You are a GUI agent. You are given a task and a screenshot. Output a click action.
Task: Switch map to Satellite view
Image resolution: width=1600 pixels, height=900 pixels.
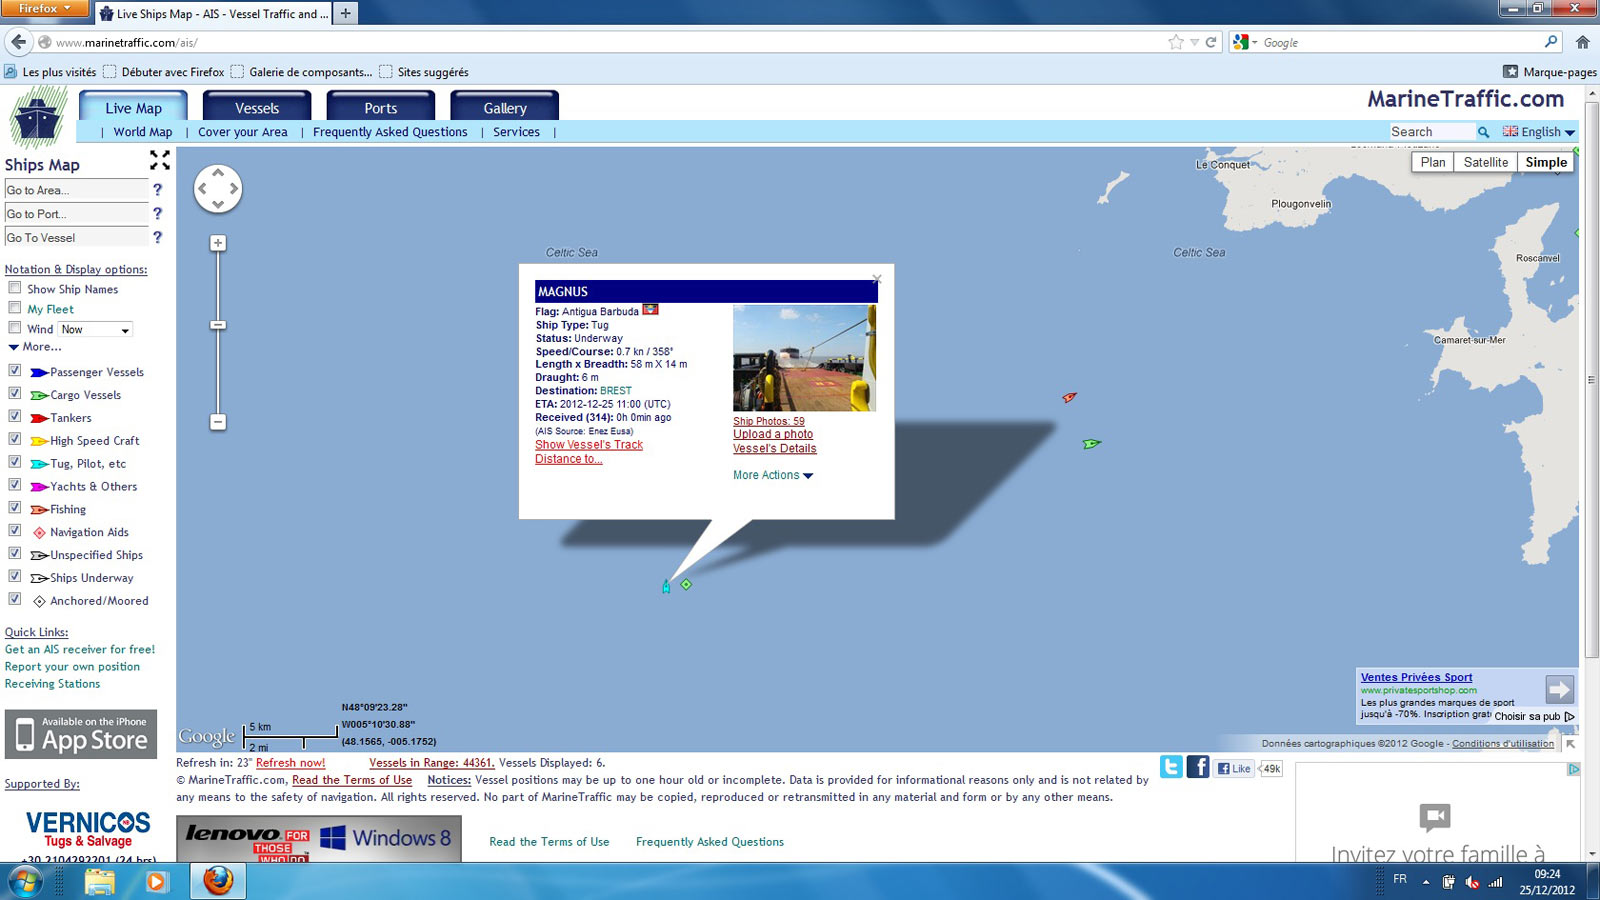pyautogui.click(x=1485, y=162)
